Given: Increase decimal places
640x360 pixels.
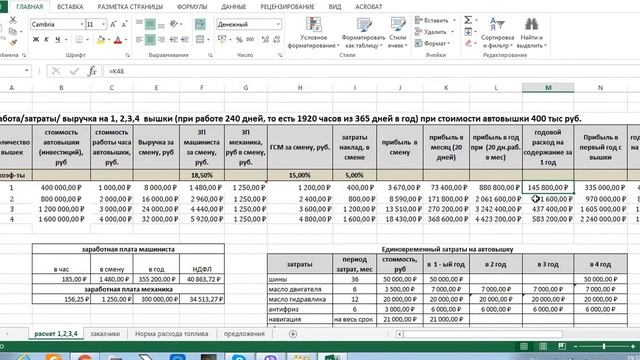Looking at the screenshot, I should pos(265,40).
